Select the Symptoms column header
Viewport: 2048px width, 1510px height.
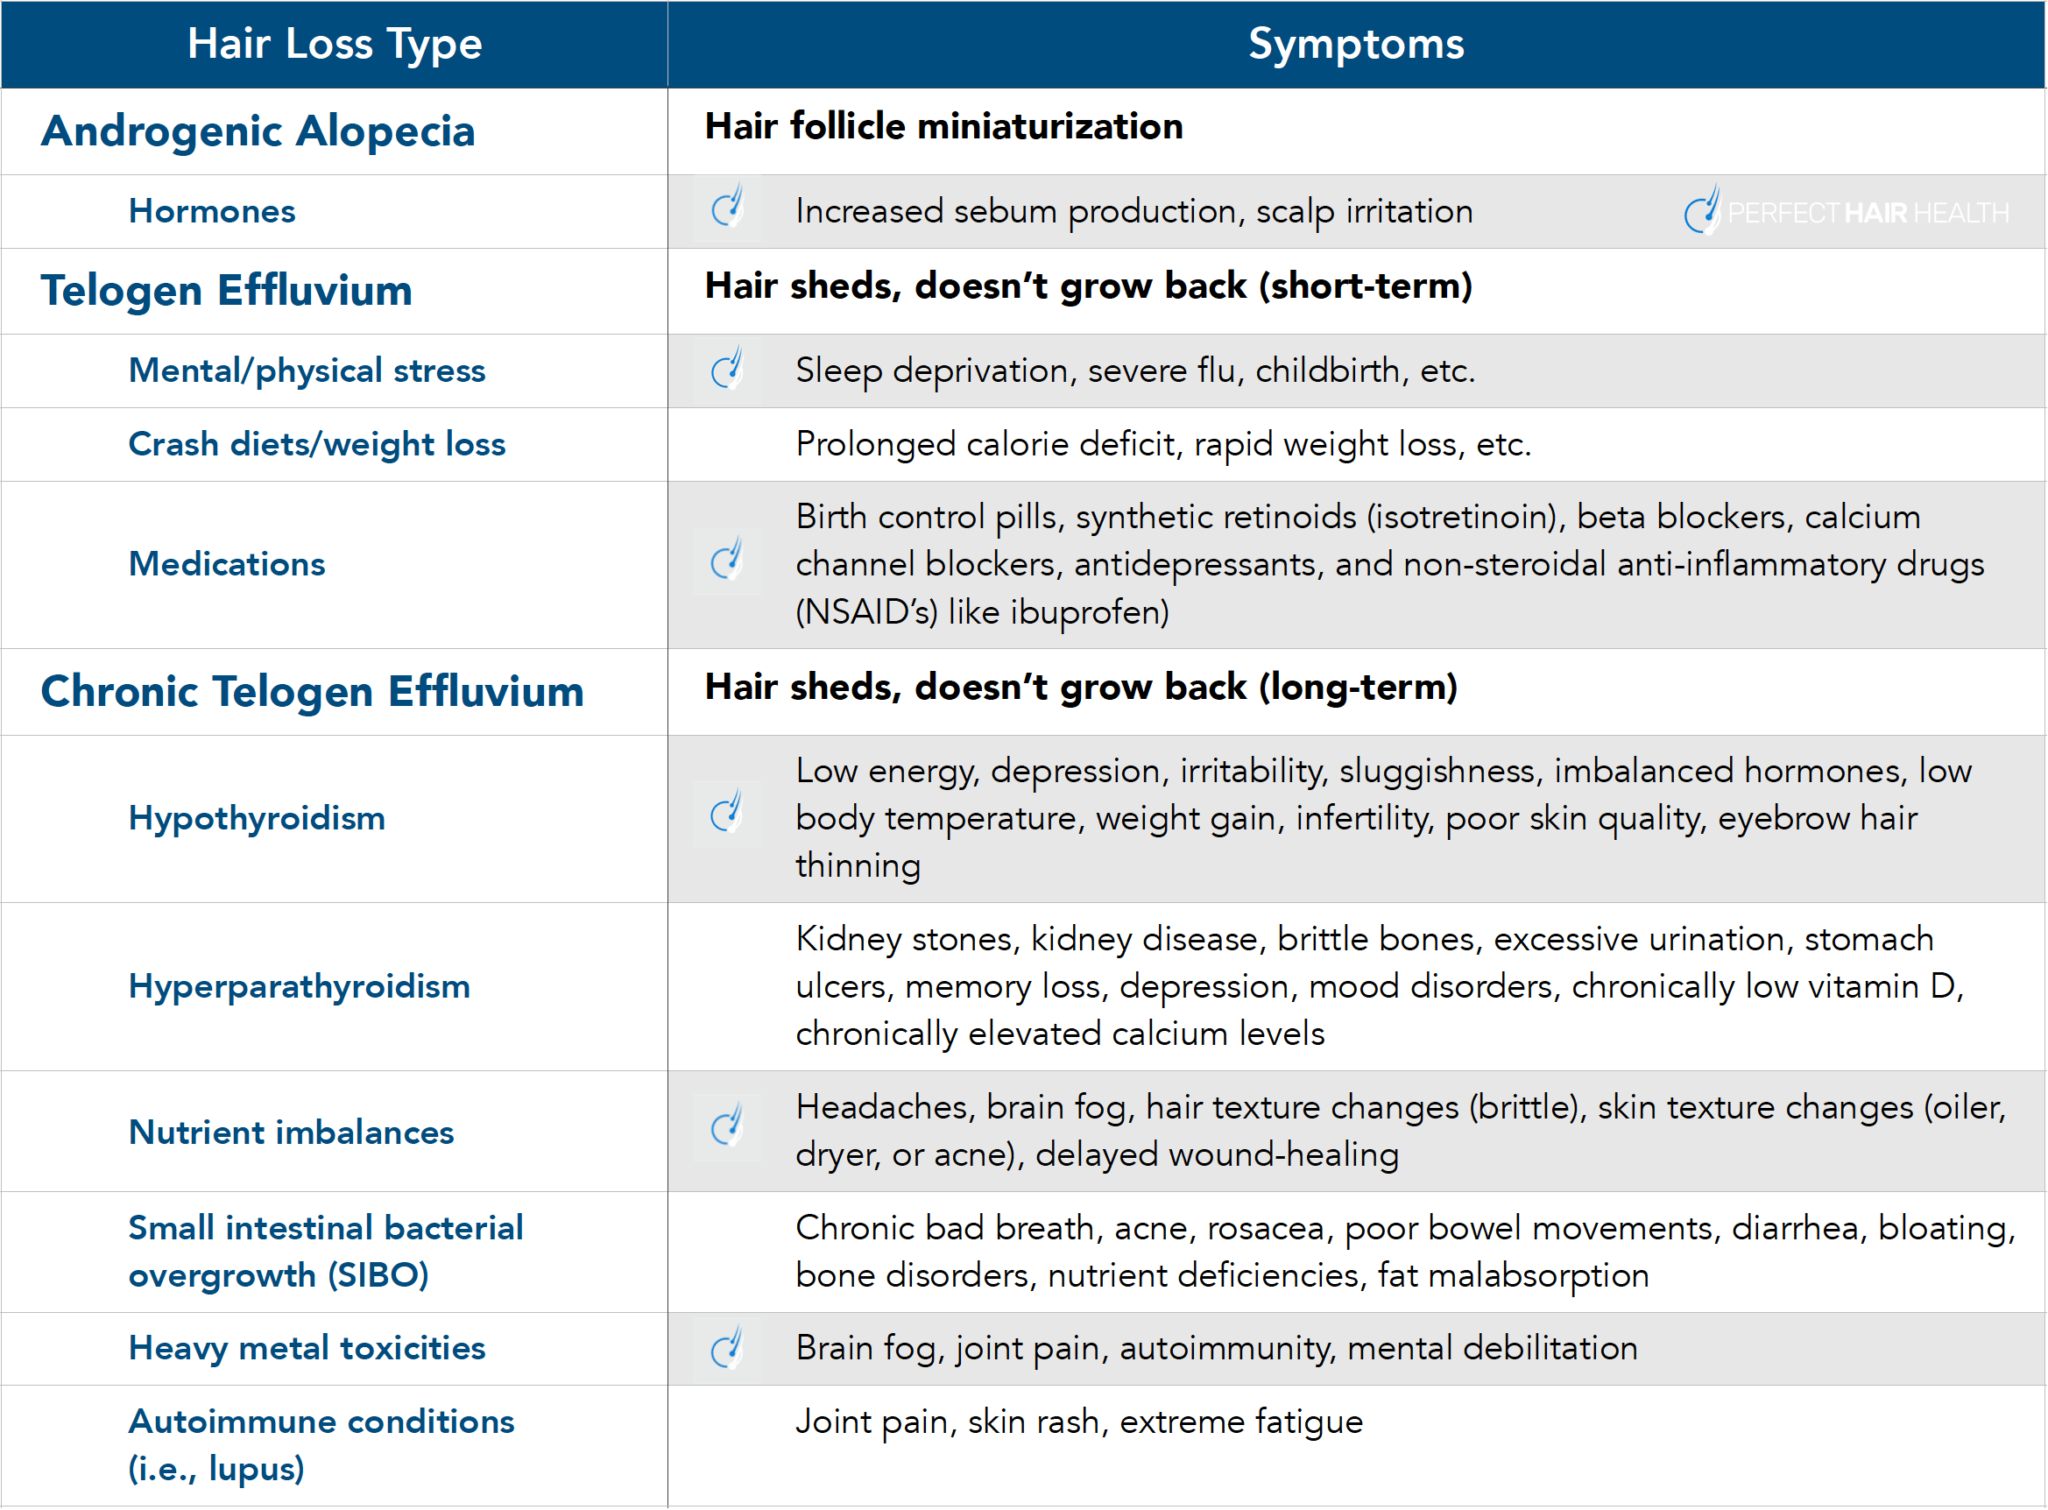[x=1355, y=44]
